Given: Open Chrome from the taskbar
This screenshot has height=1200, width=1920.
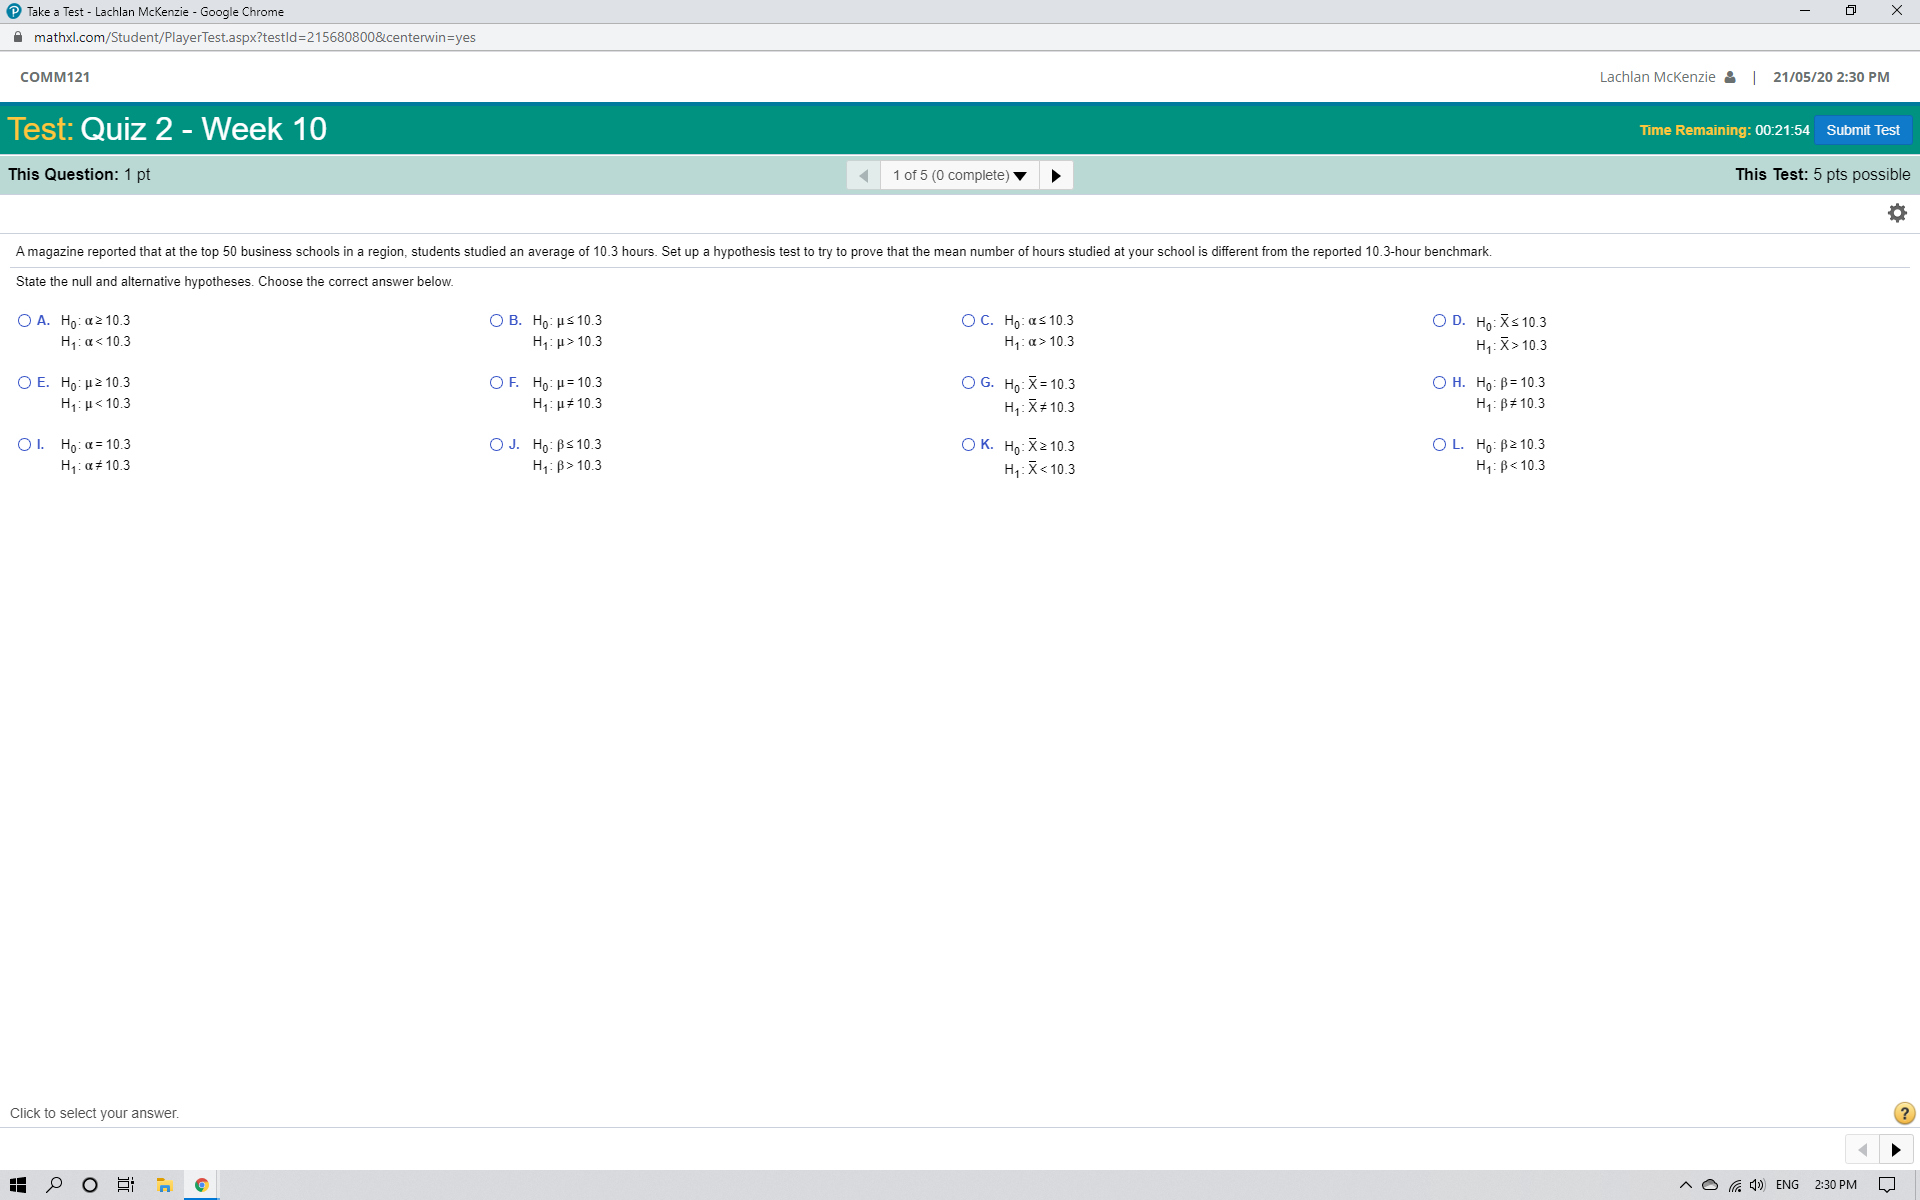Looking at the screenshot, I should [201, 1184].
